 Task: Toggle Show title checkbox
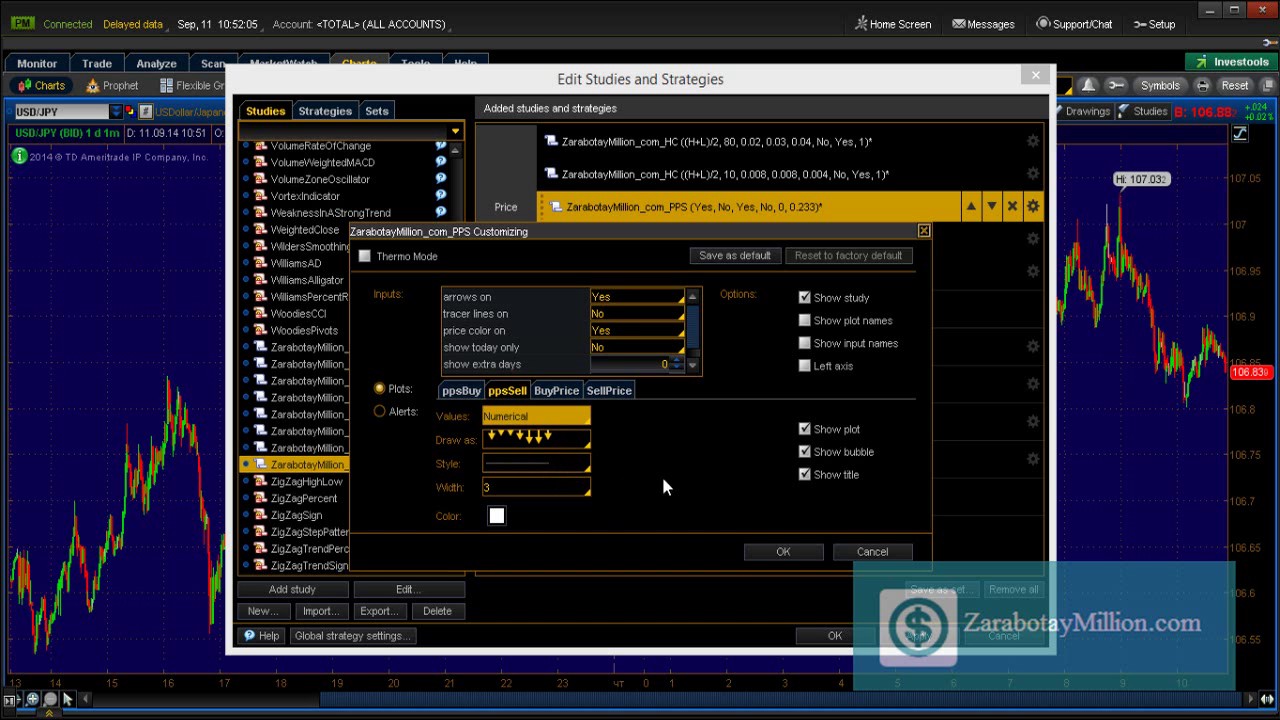tap(804, 475)
